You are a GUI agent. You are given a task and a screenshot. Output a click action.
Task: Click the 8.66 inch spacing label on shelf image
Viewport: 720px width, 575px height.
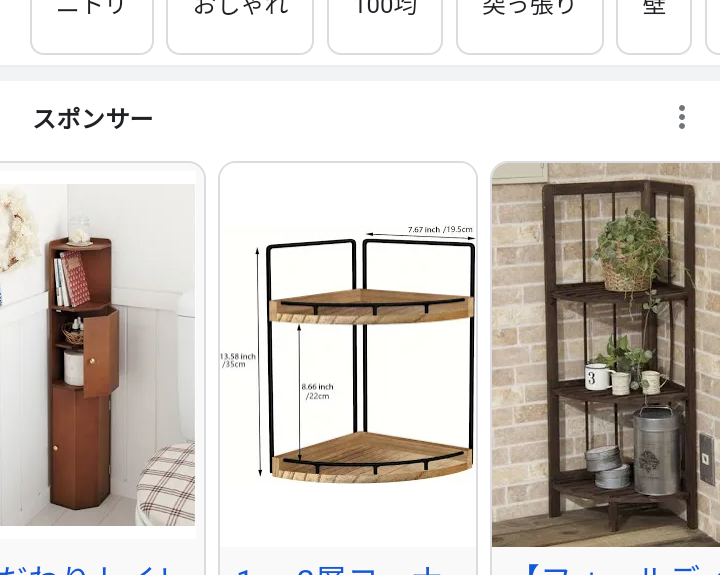point(317,391)
